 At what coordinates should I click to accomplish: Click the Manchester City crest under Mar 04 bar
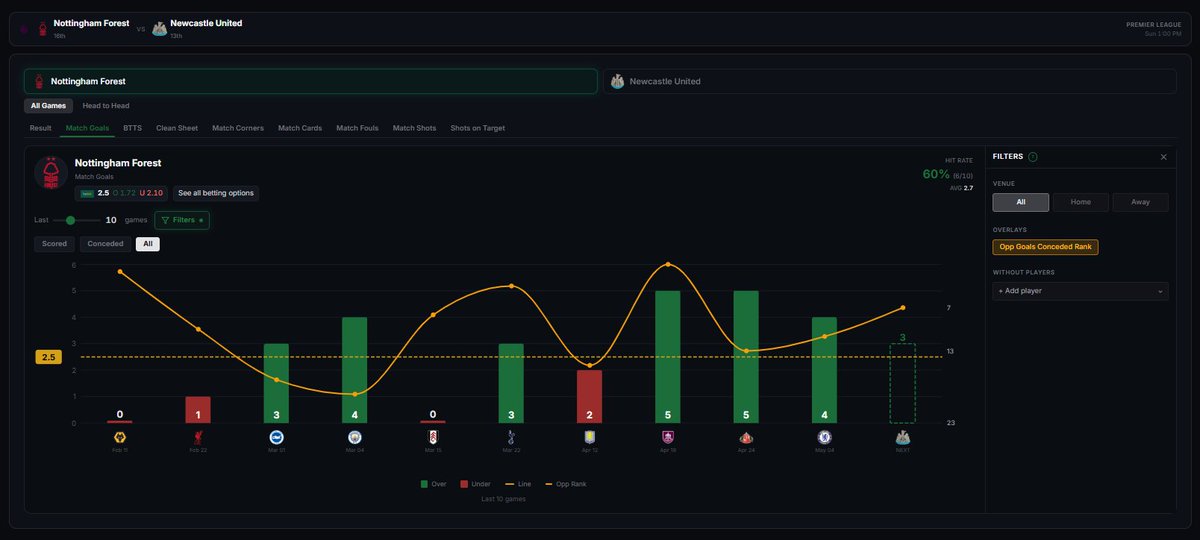pyautogui.click(x=354, y=437)
